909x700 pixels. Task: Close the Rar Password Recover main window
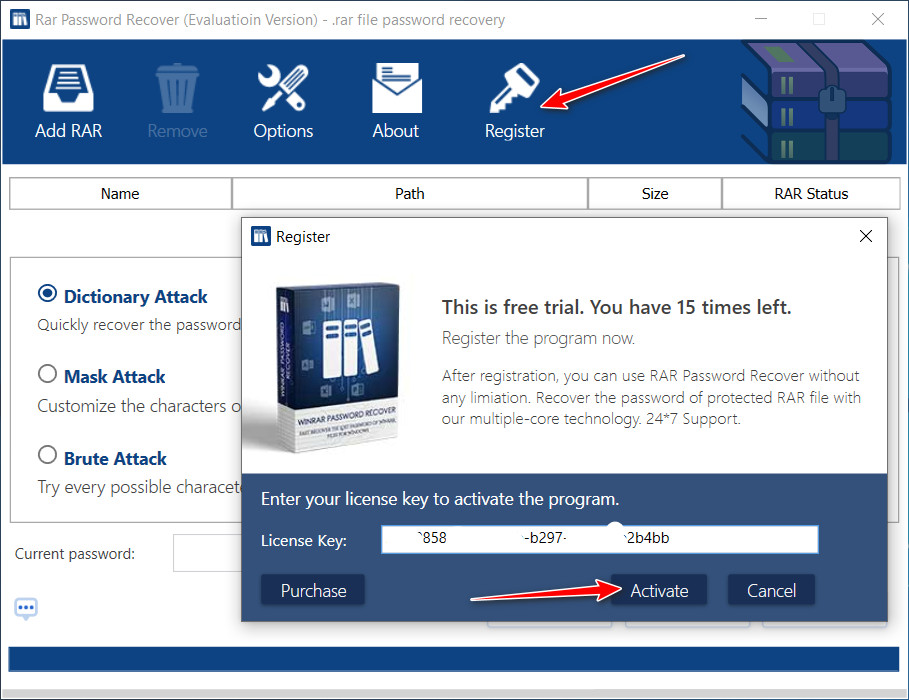tap(878, 19)
